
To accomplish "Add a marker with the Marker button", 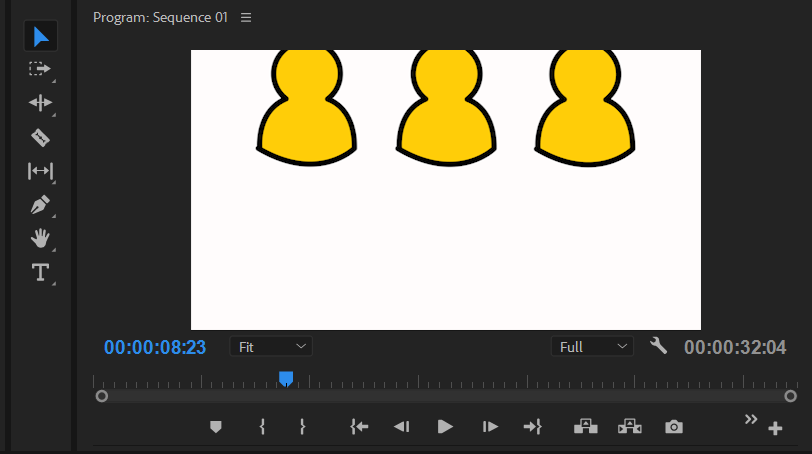I will pyautogui.click(x=215, y=427).
